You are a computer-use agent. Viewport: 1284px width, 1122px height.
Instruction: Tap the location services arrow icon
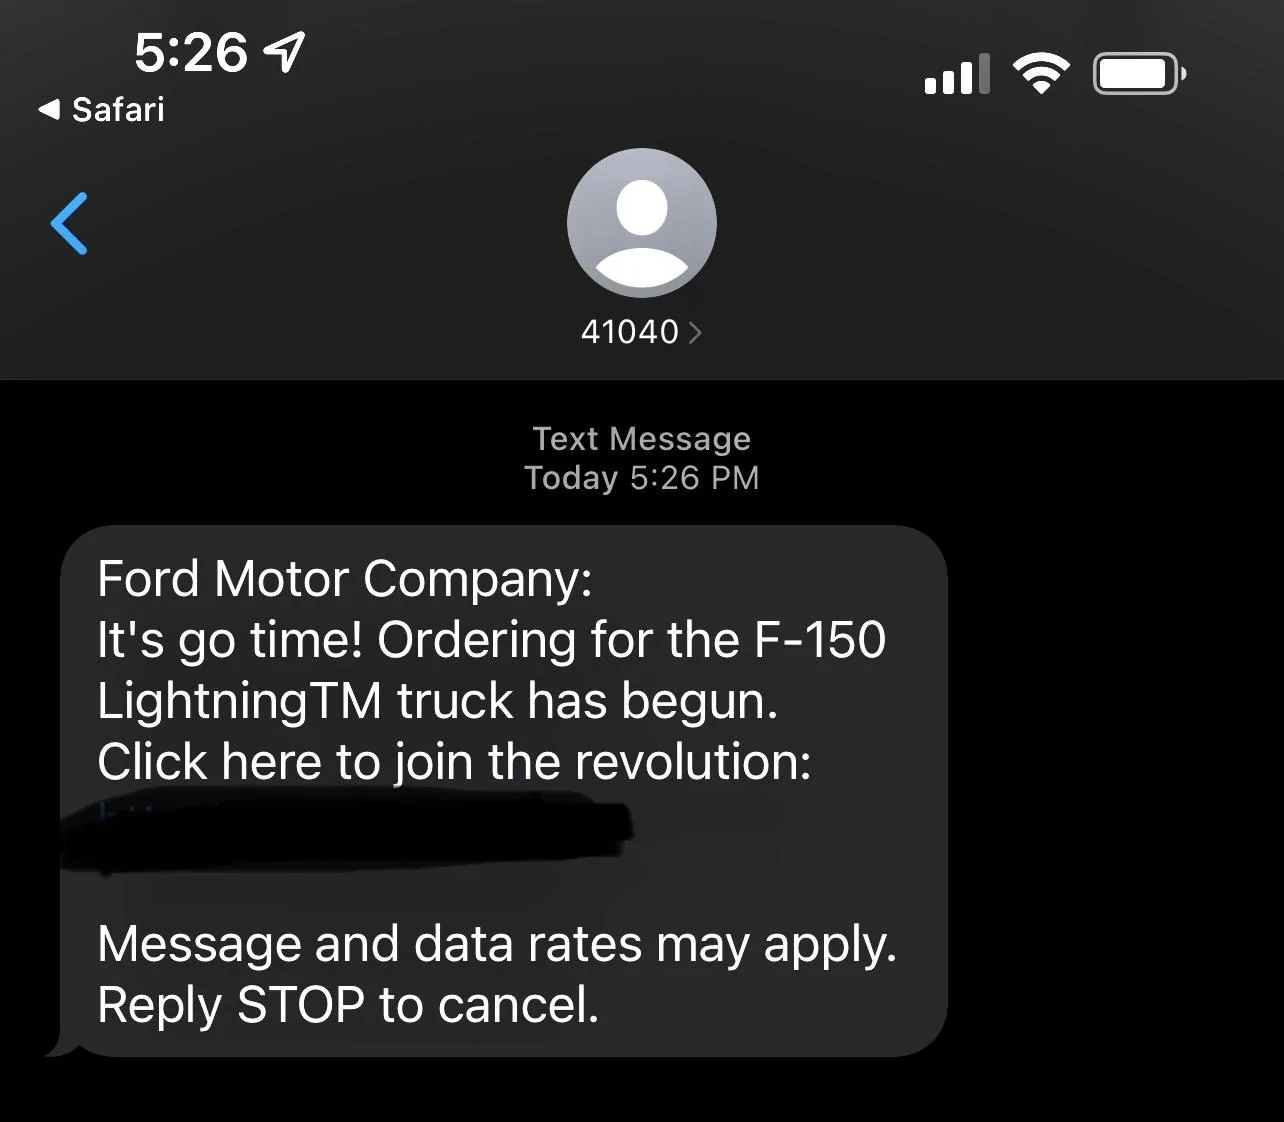point(284,51)
